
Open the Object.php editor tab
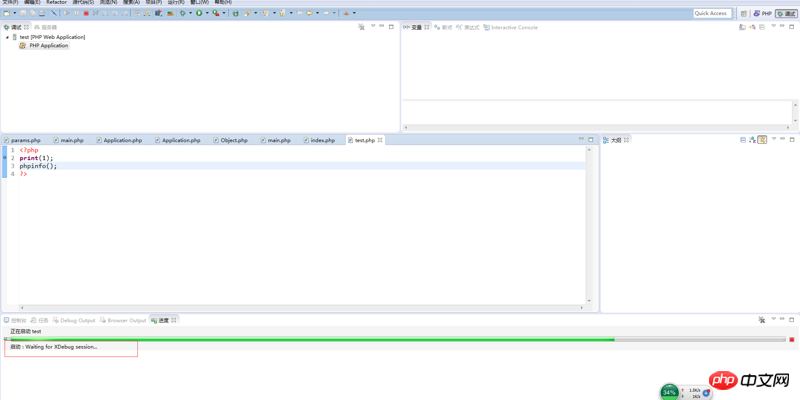(231, 140)
